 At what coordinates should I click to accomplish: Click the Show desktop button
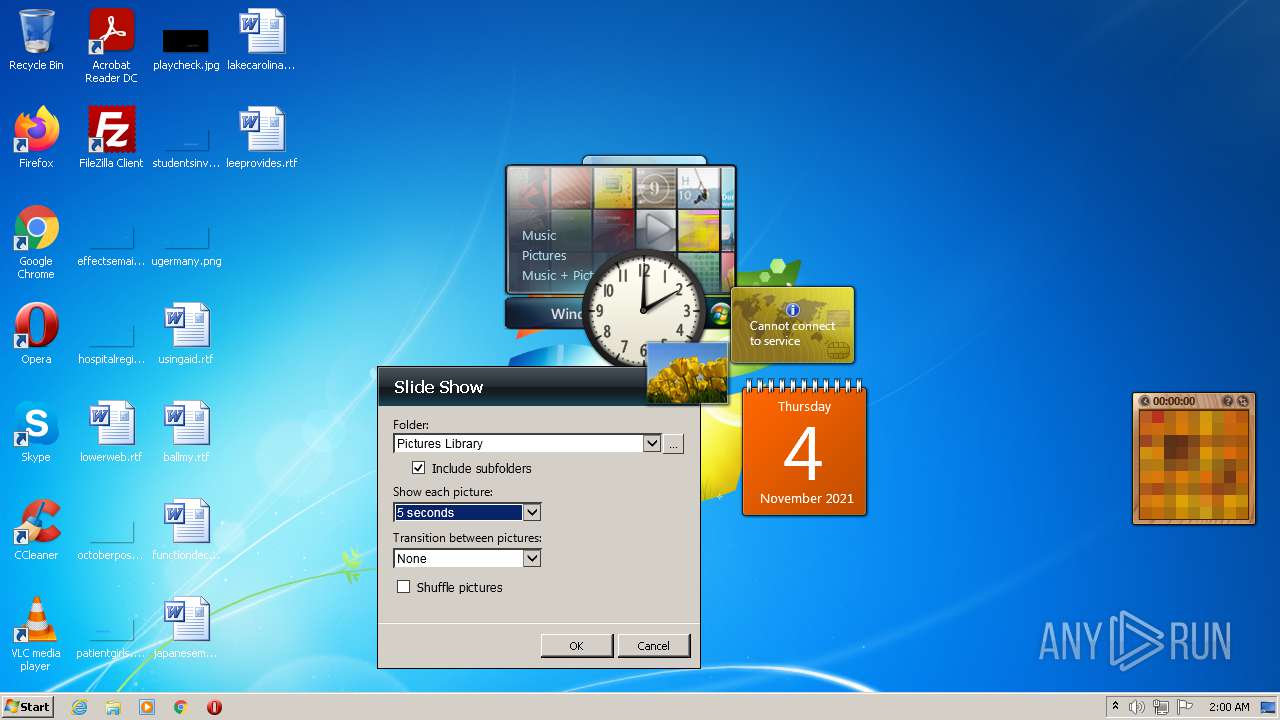[1268, 707]
